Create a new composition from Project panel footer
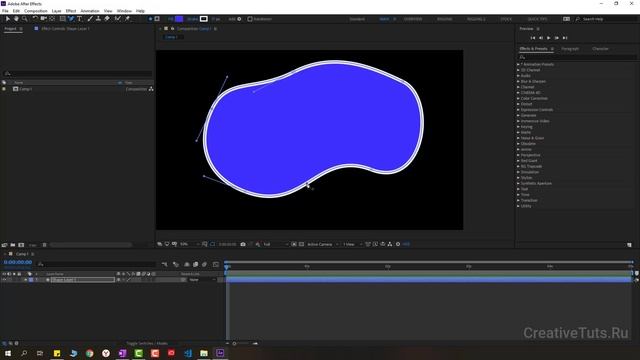Screen dimensions: 640x360 [x=21, y=245]
